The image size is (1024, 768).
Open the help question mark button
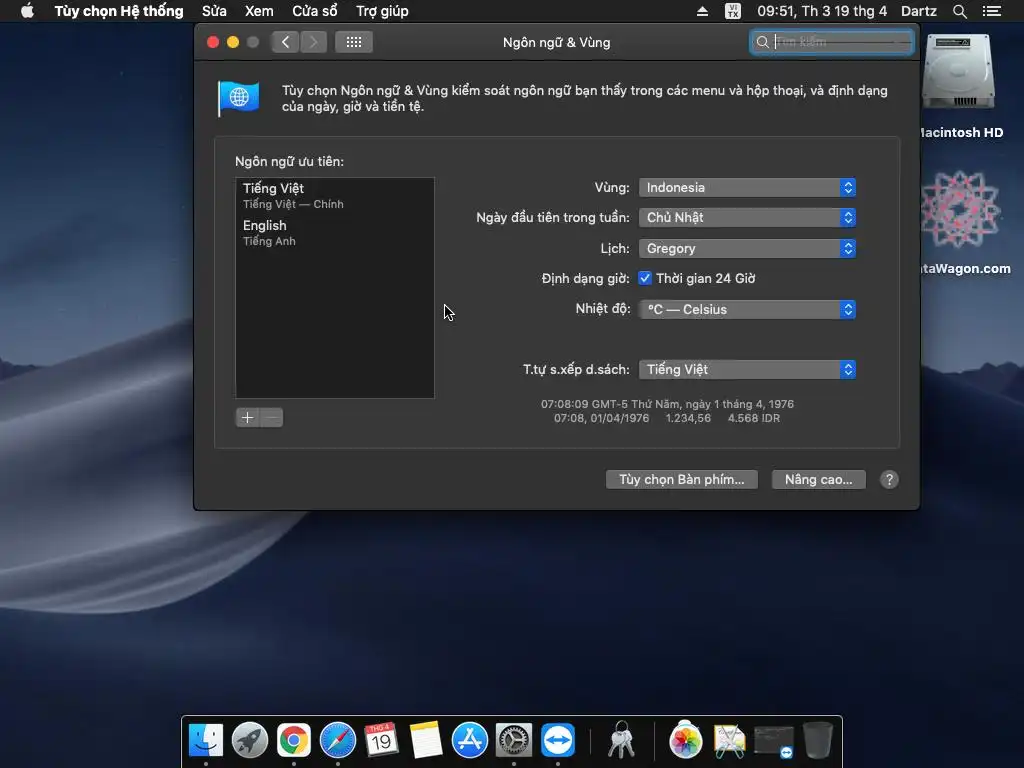point(889,479)
